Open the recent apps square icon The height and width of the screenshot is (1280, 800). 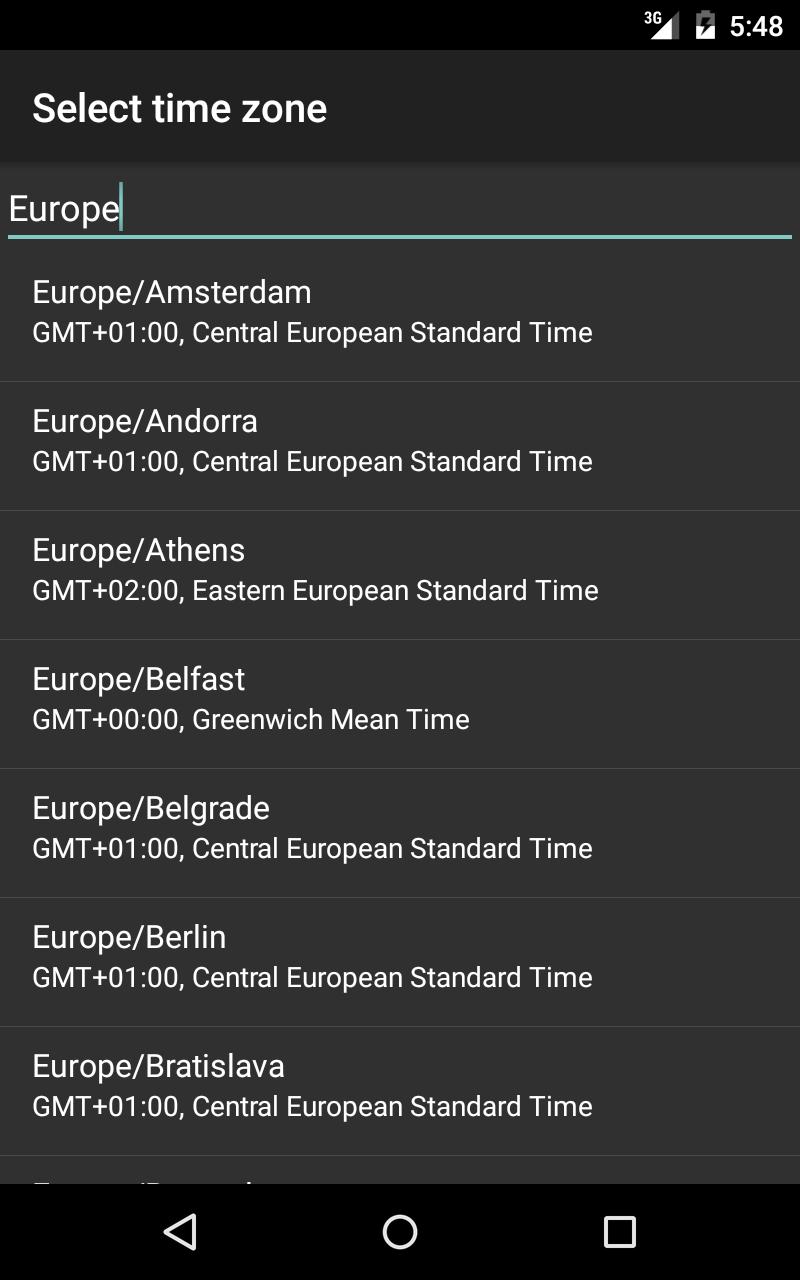[620, 1232]
